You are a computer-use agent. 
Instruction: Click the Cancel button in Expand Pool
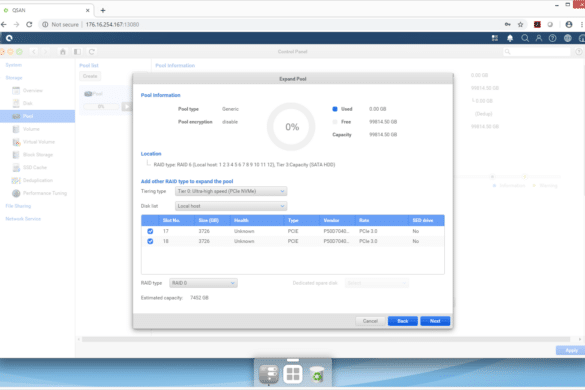(x=370, y=321)
